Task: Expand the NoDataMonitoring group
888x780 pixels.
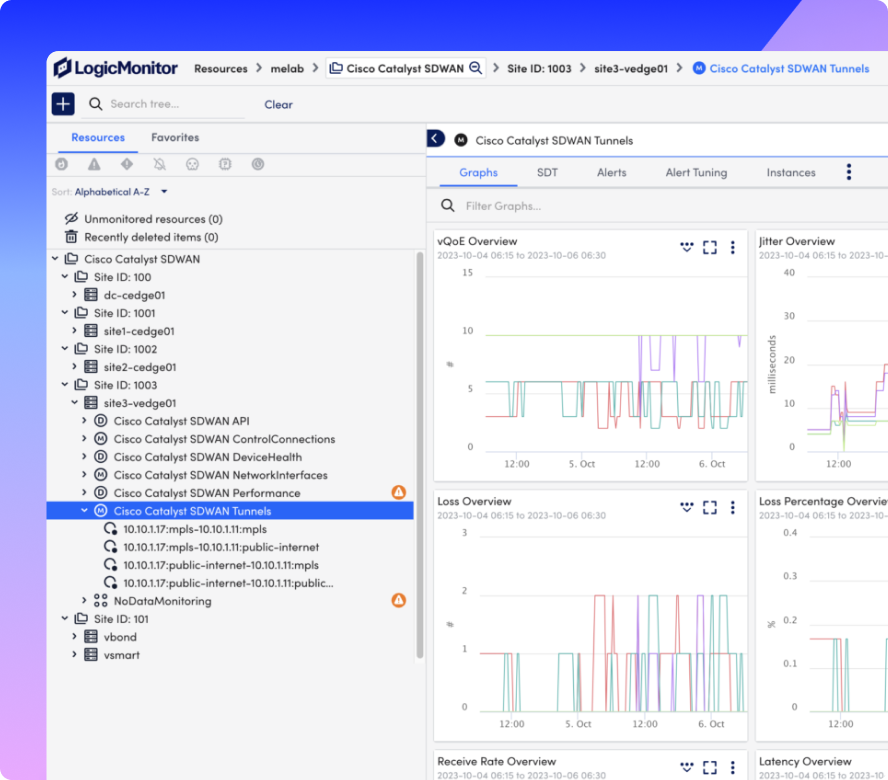Action: [84, 600]
